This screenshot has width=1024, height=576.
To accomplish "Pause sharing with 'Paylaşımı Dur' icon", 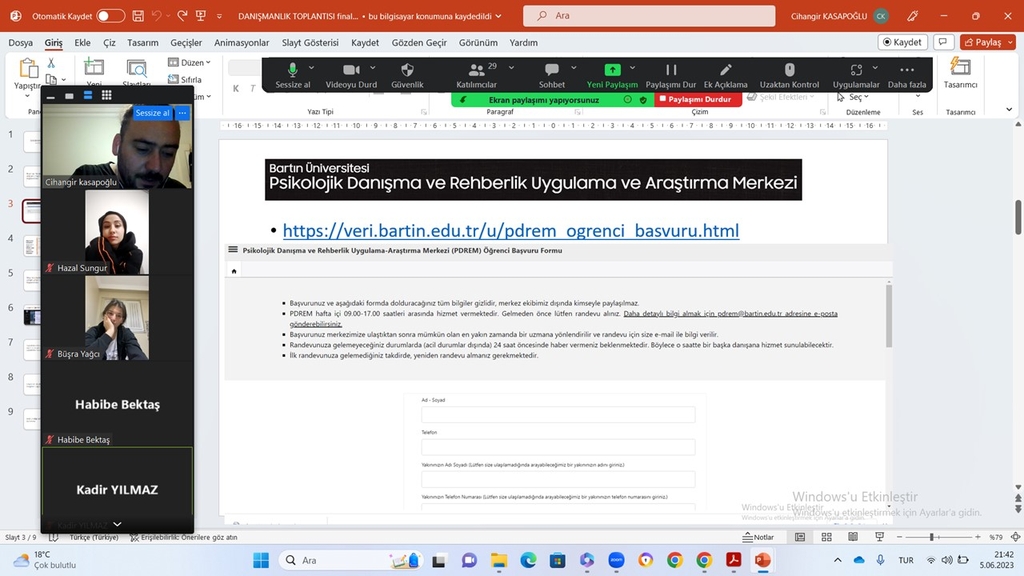I will tap(671, 70).
